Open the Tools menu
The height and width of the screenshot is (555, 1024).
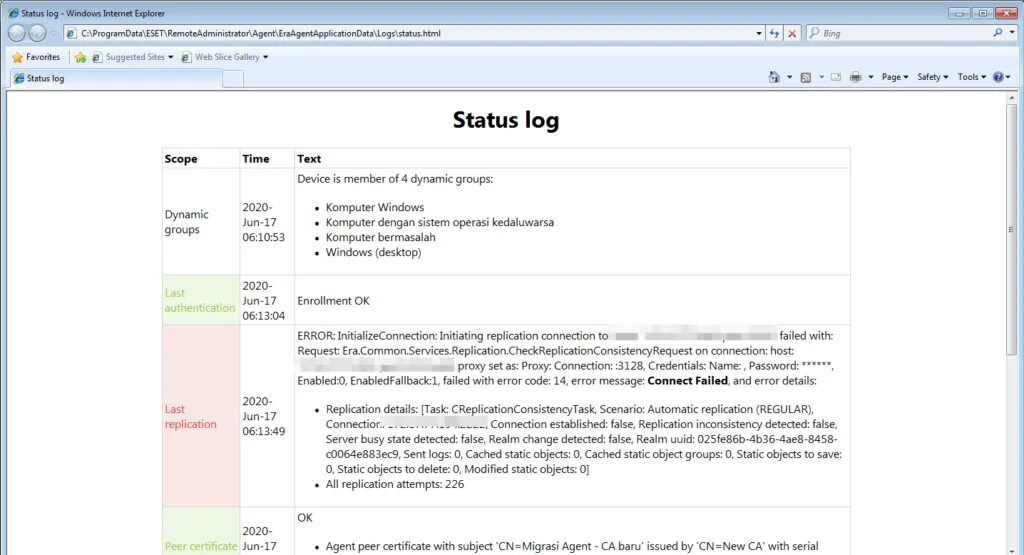coord(971,77)
